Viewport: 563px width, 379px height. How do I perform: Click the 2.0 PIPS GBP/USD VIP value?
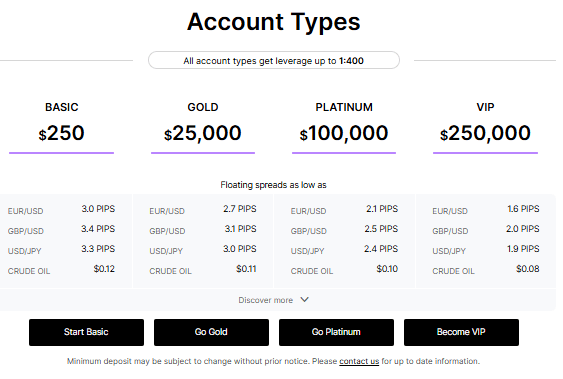click(523, 229)
